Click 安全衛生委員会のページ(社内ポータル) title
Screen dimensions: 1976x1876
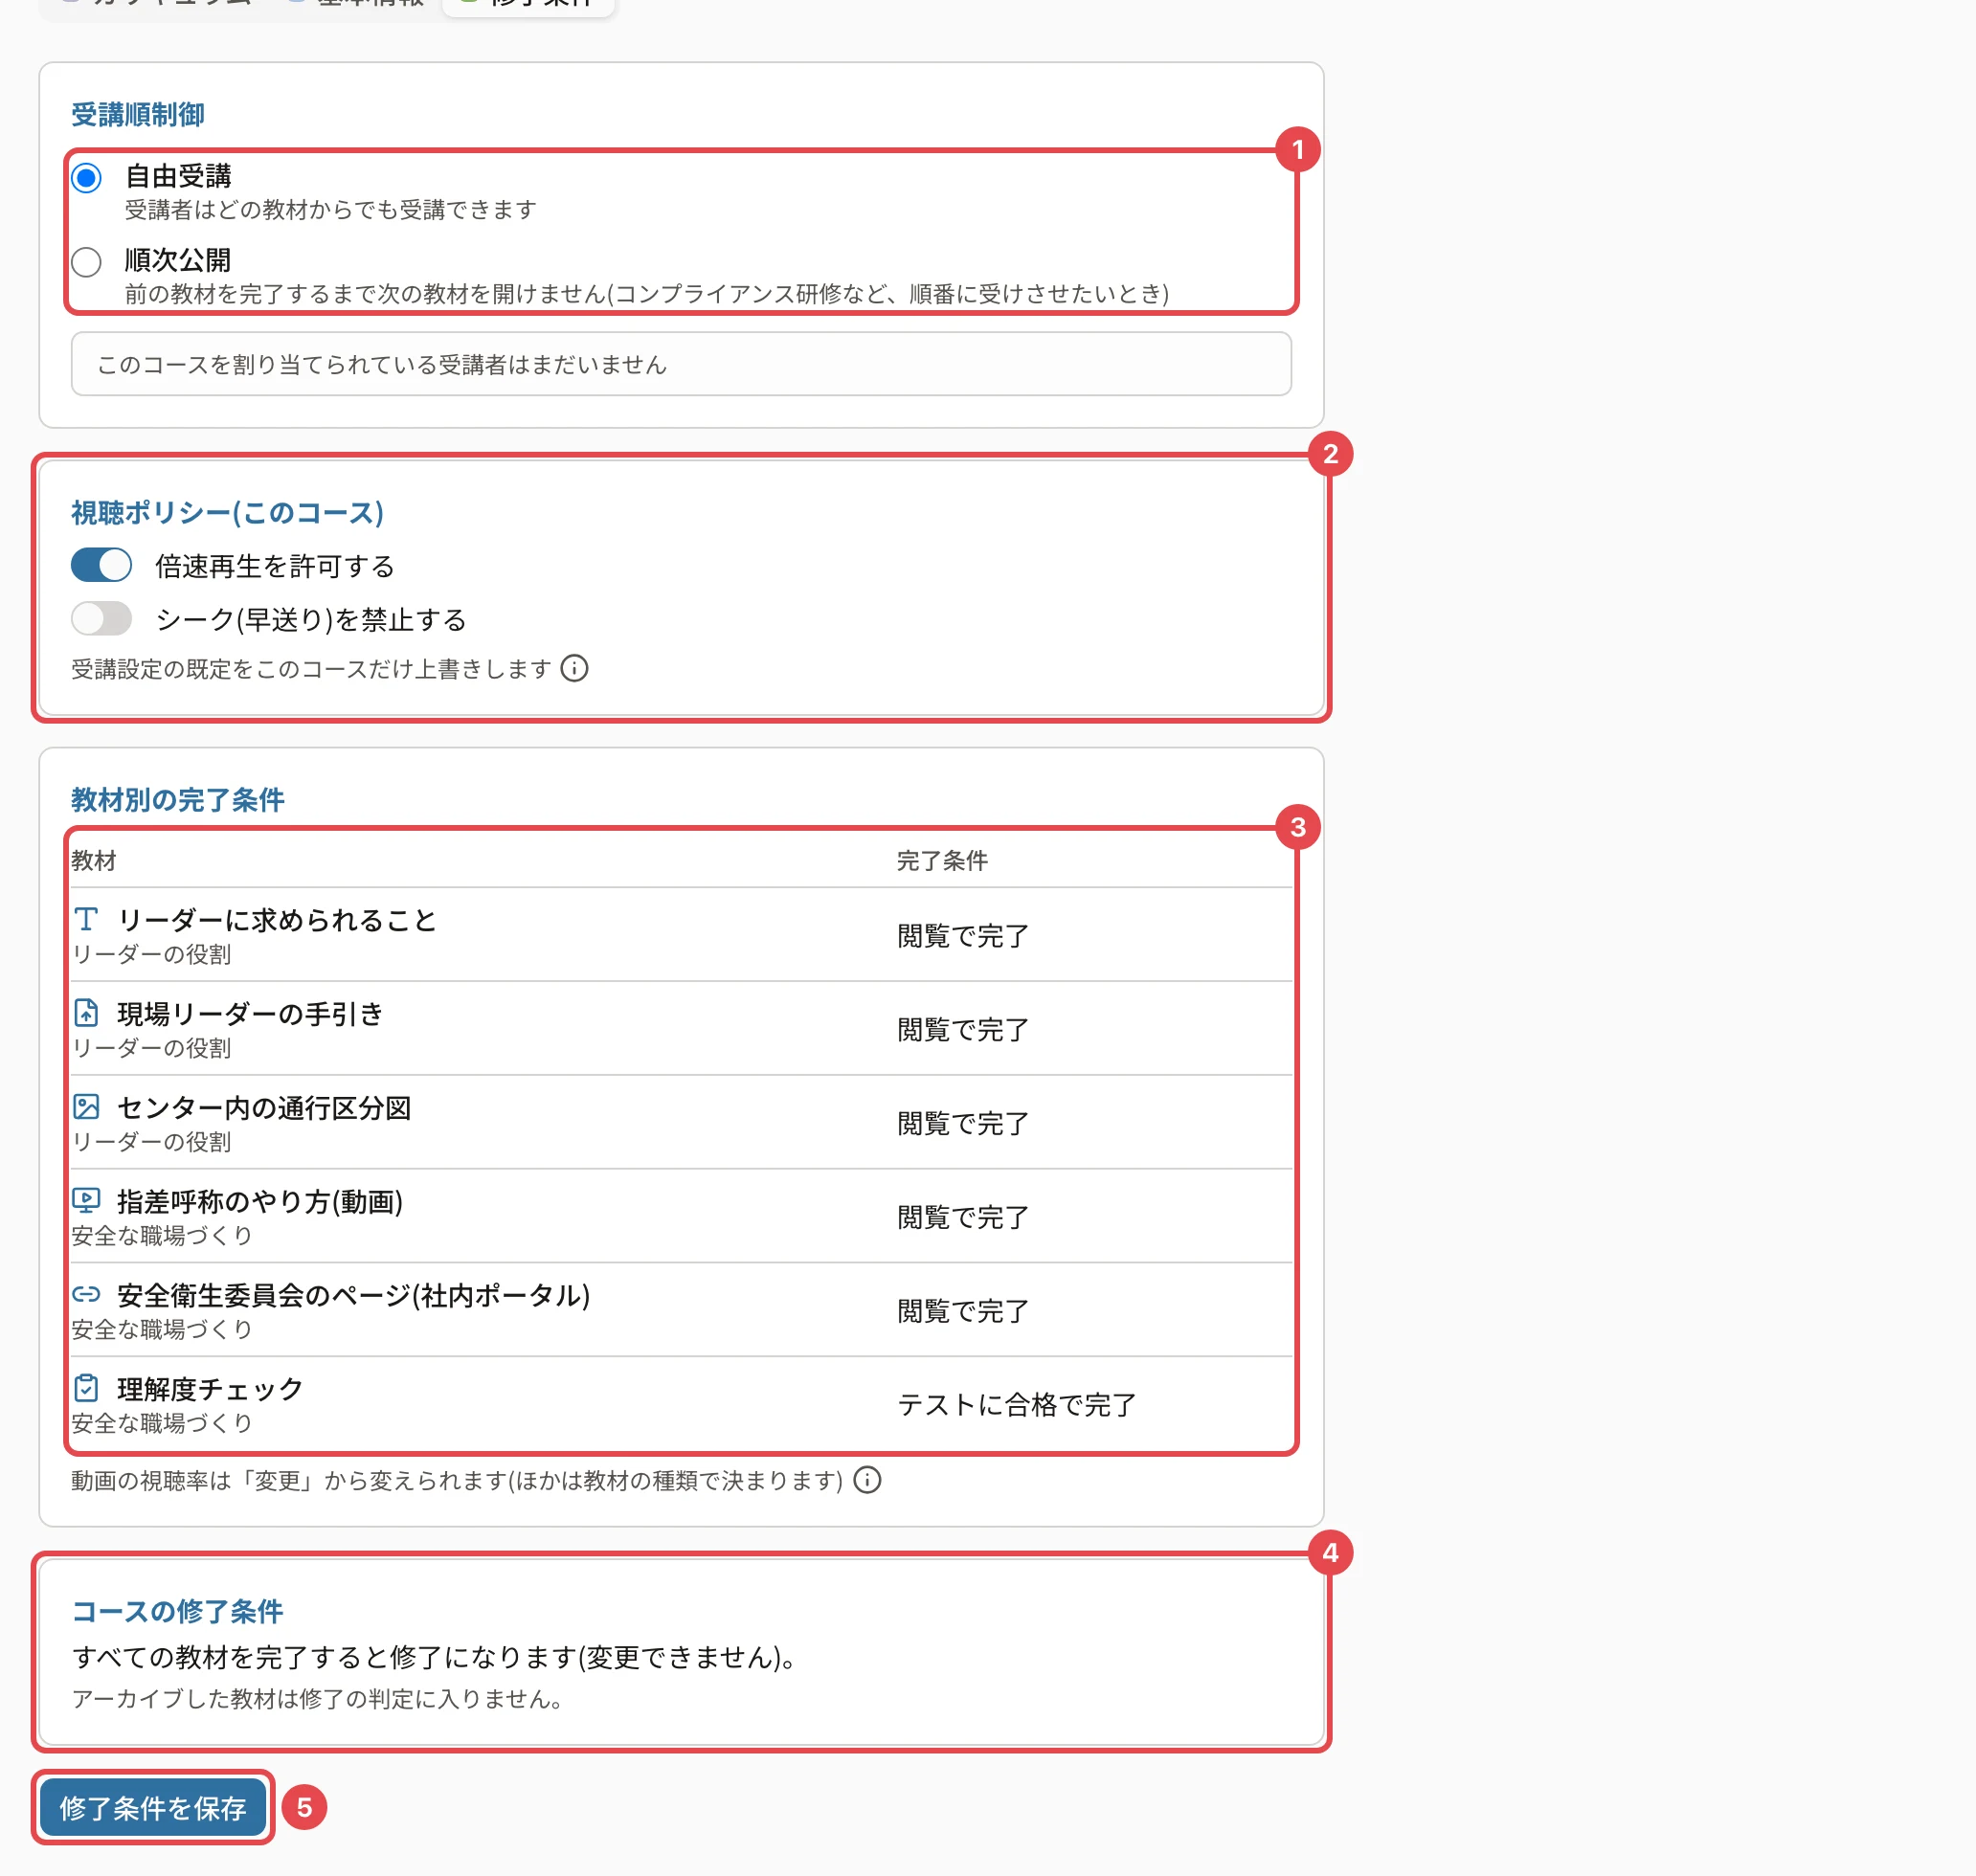point(353,1296)
